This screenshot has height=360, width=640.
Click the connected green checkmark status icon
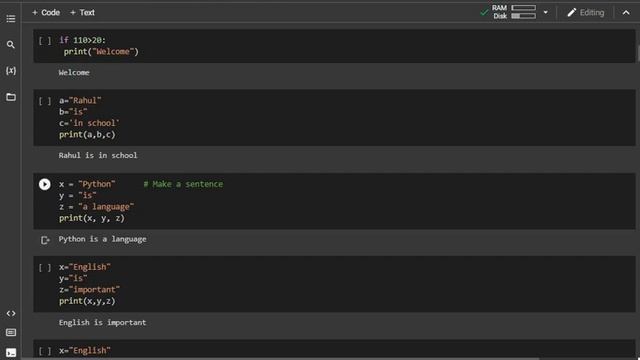[x=484, y=12]
